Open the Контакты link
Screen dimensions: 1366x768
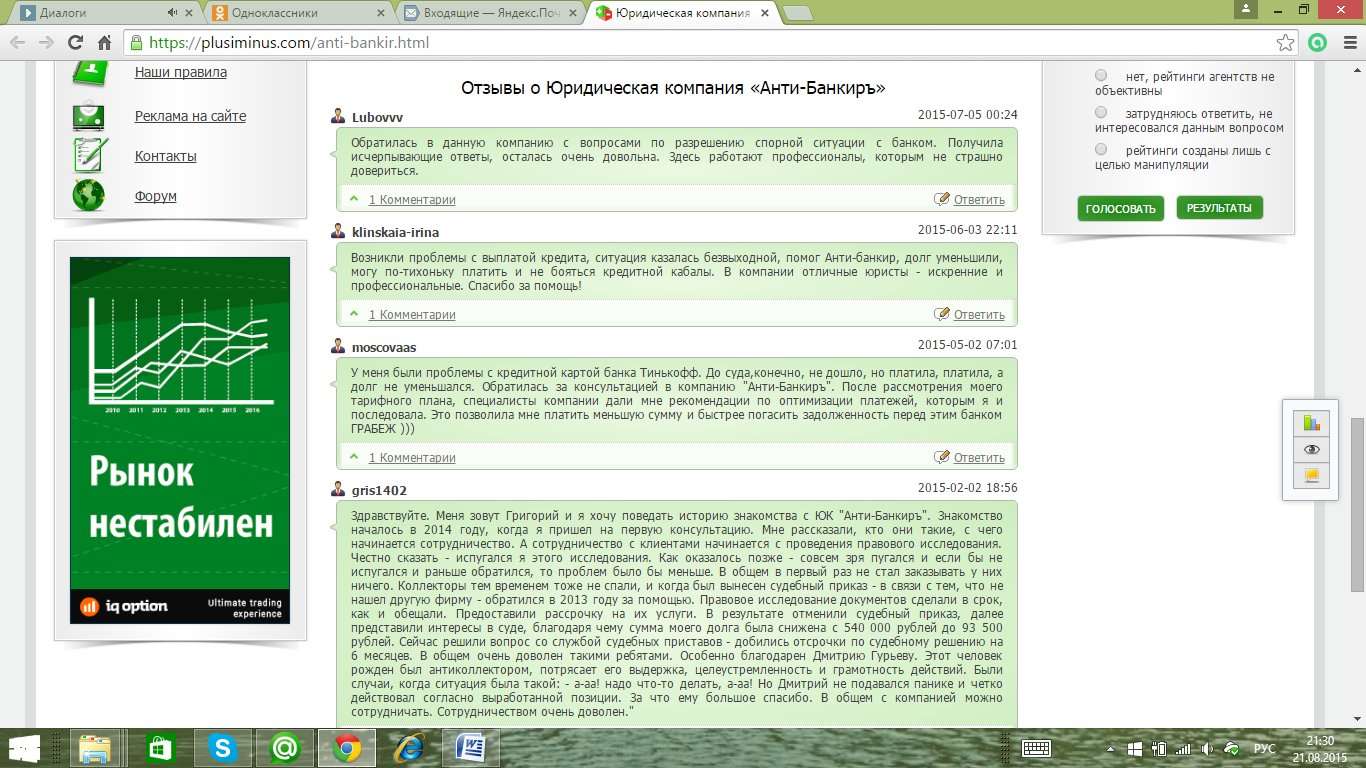coord(166,156)
